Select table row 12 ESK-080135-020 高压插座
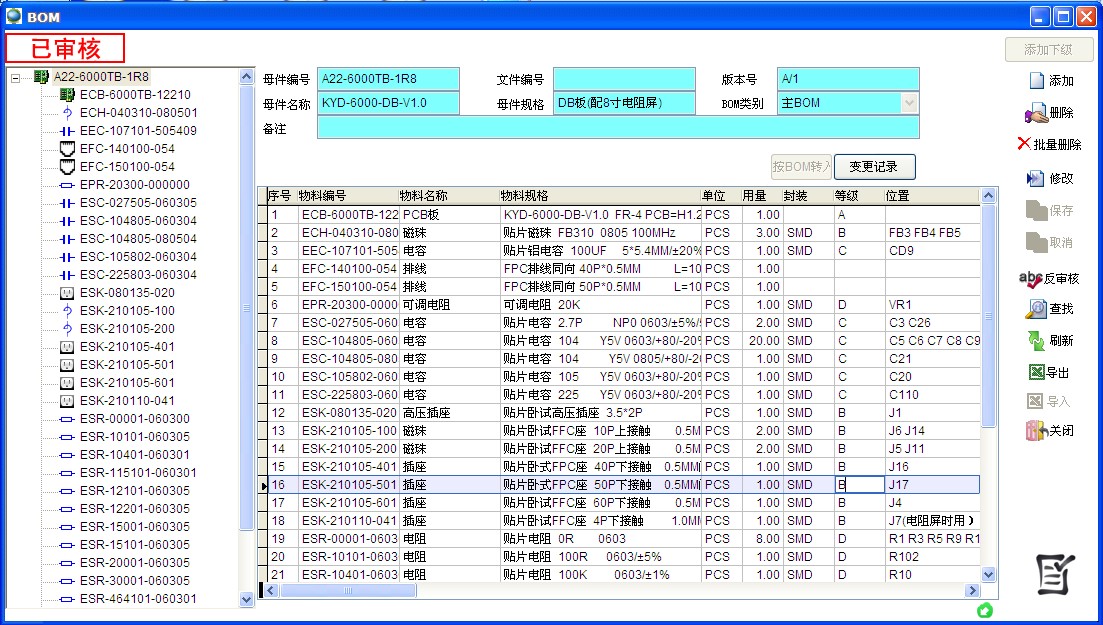This screenshot has height=625, width=1103. 350,413
